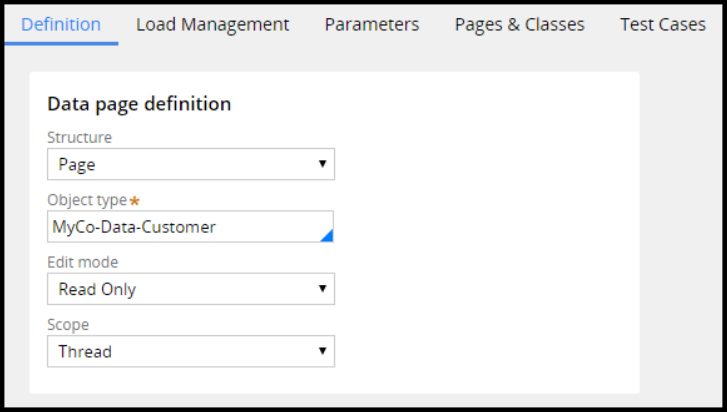Screen dimensions: 727x412
Task: Click the Edit mode field label
Action: [82, 262]
